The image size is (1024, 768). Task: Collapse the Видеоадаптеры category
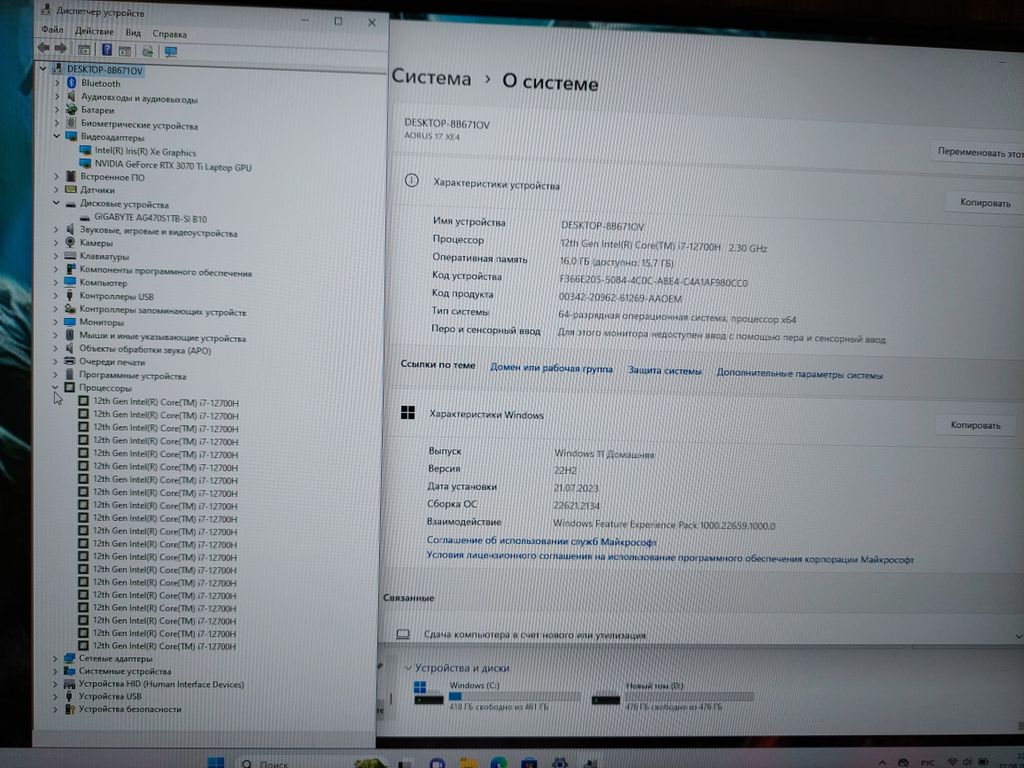[57, 136]
